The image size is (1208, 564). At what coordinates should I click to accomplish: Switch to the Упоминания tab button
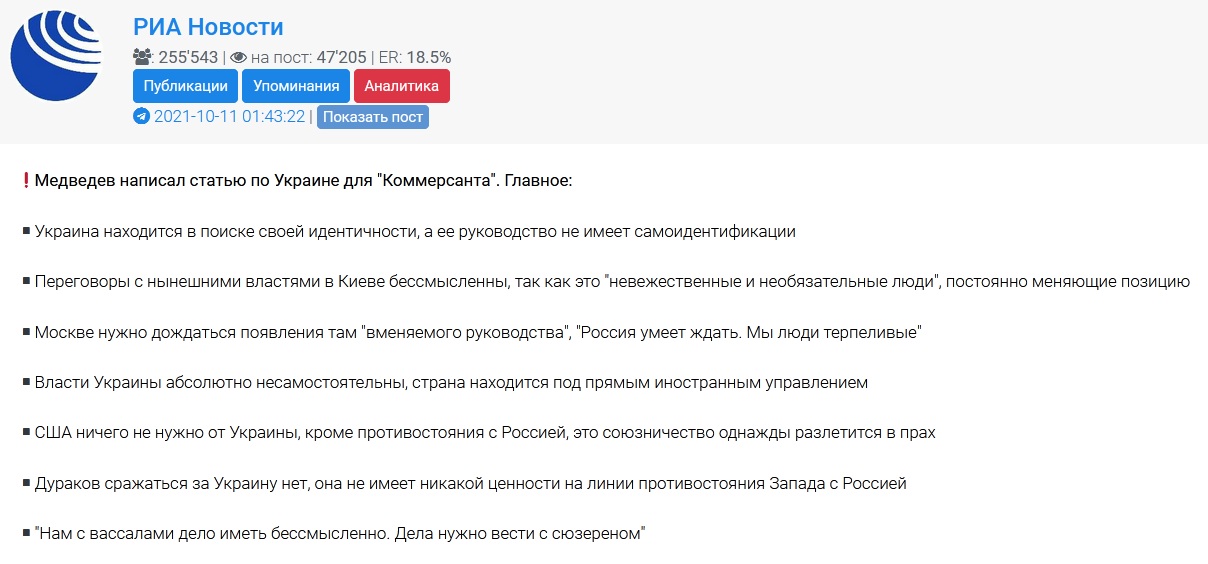pyautogui.click(x=296, y=86)
